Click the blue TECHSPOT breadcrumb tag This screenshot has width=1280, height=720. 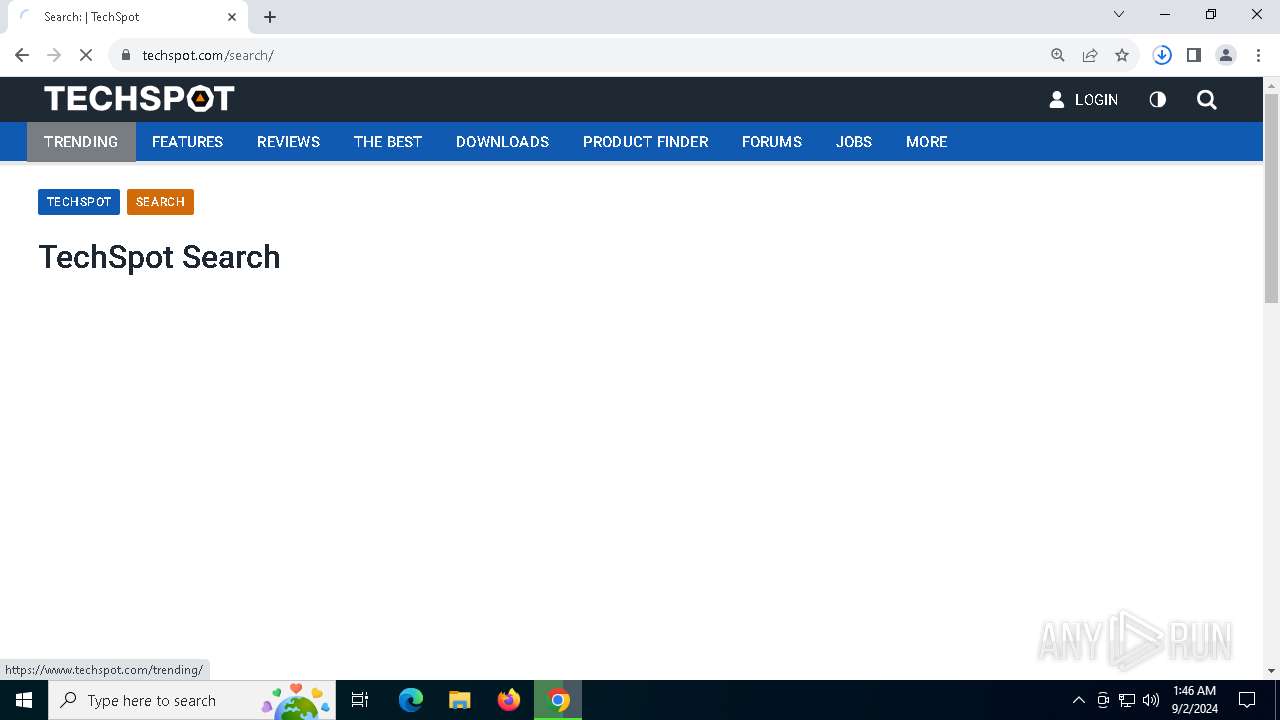point(79,202)
